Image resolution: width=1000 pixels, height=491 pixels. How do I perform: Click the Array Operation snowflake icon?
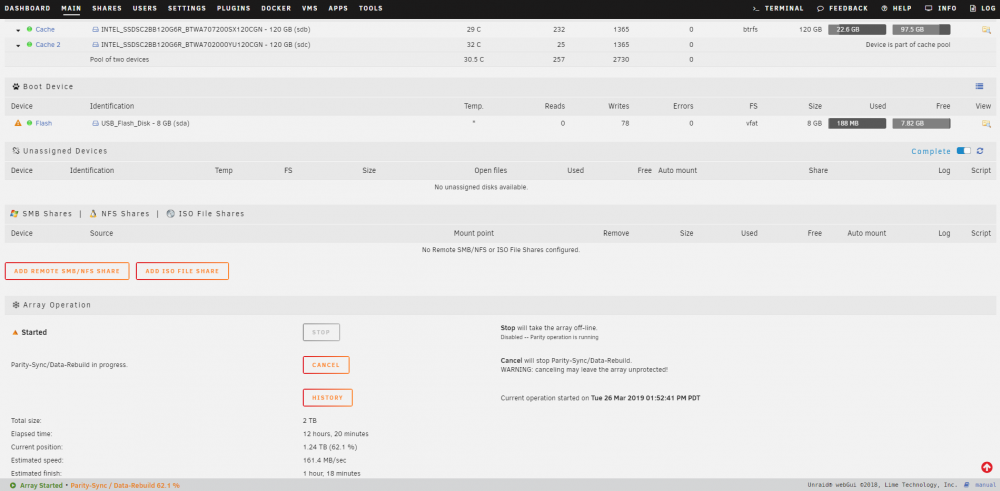tap(15, 305)
